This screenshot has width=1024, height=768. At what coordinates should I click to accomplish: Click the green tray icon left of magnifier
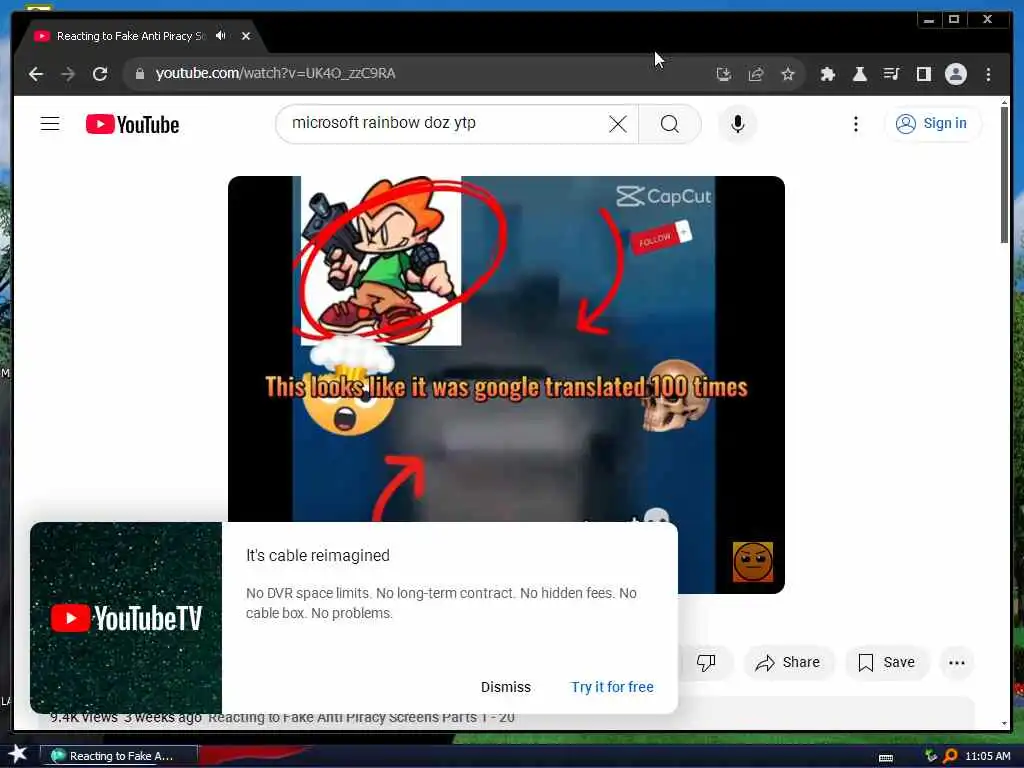(931, 756)
